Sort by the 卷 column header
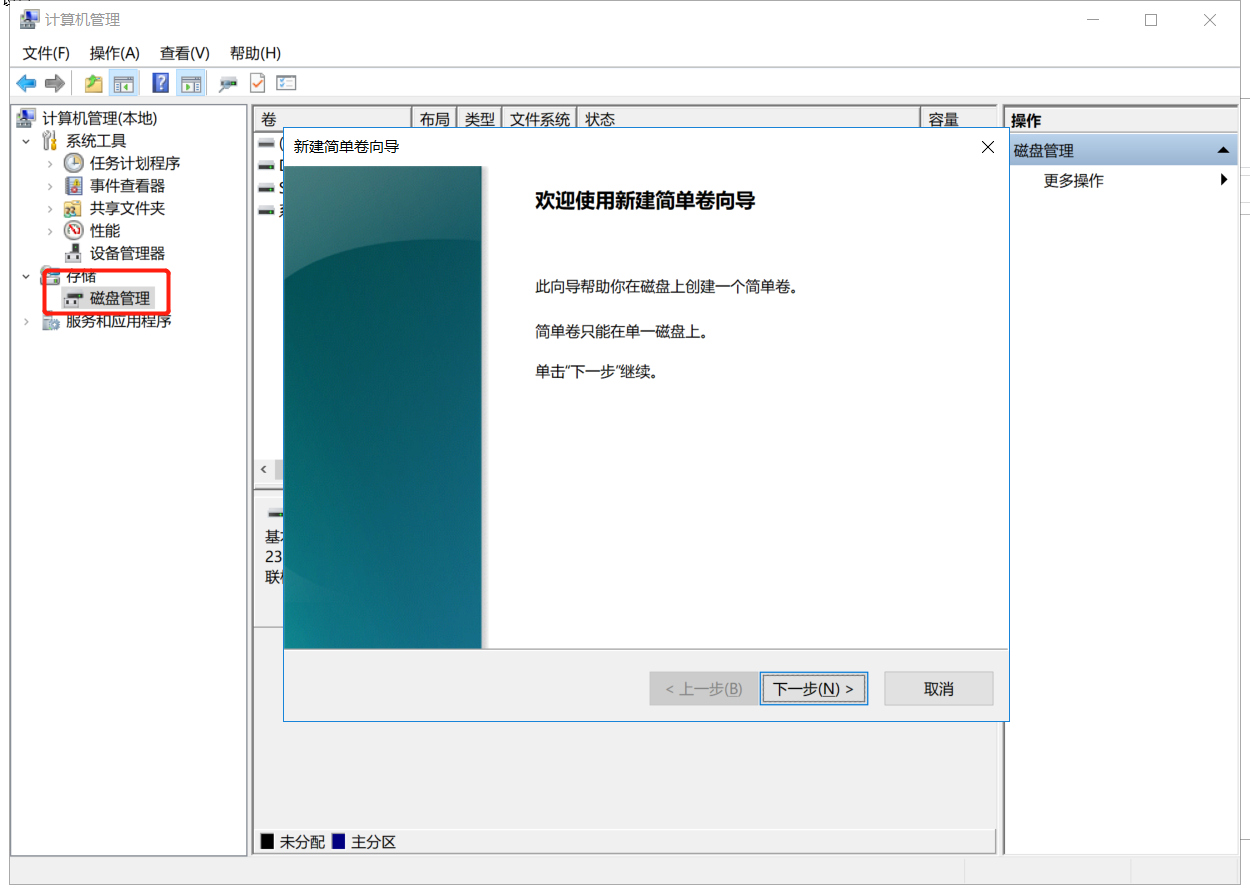The width and height of the screenshot is (1250, 894). tap(332, 119)
